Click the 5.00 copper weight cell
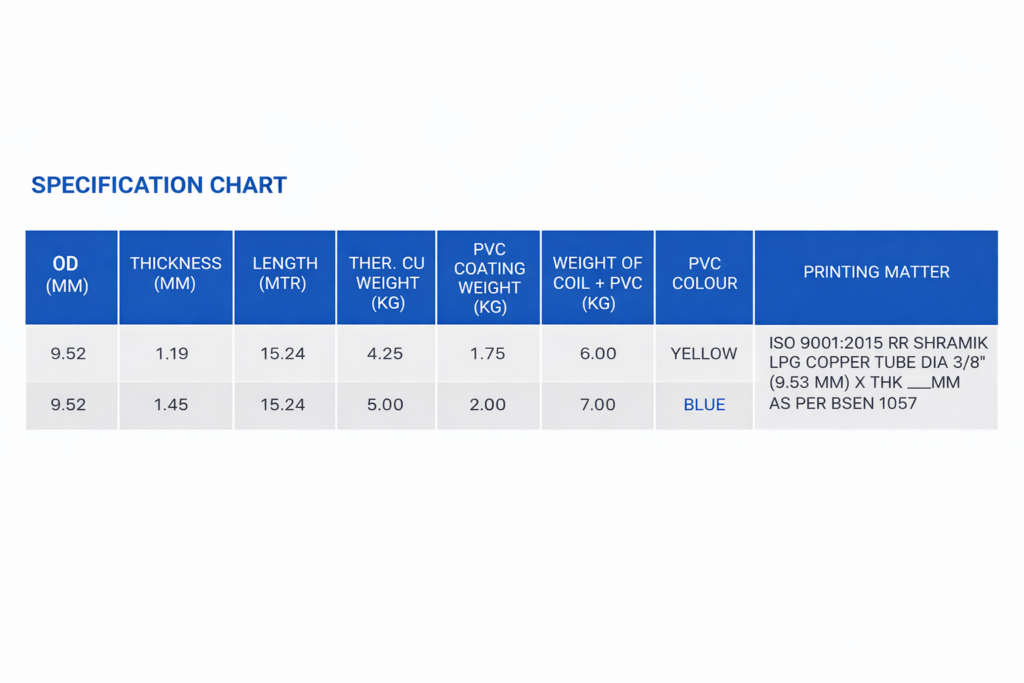1024x683 pixels. [386, 405]
